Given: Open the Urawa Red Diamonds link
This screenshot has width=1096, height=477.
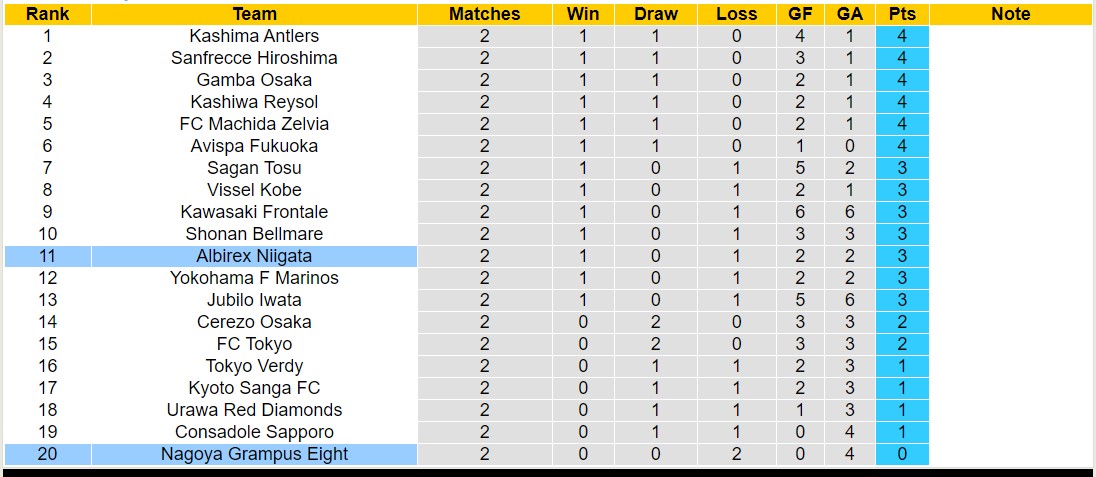Looking at the screenshot, I should click(x=254, y=410).
